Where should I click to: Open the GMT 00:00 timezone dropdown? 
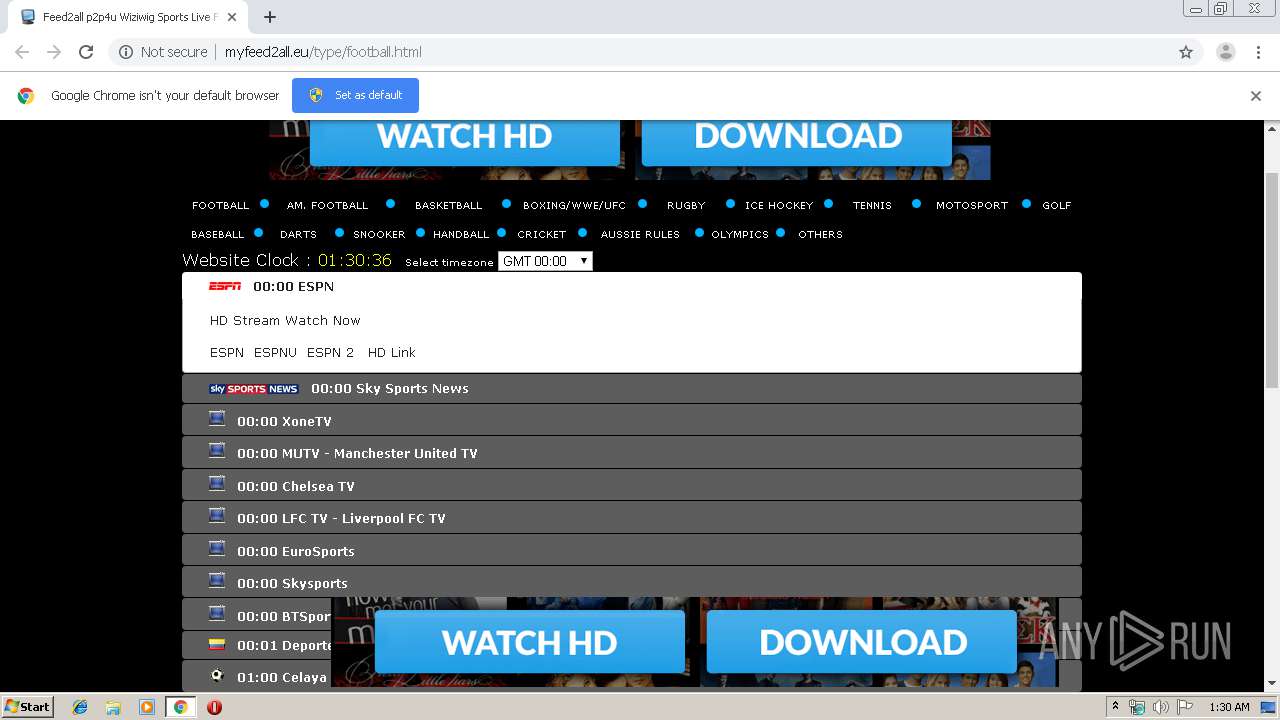coord(545,261)
